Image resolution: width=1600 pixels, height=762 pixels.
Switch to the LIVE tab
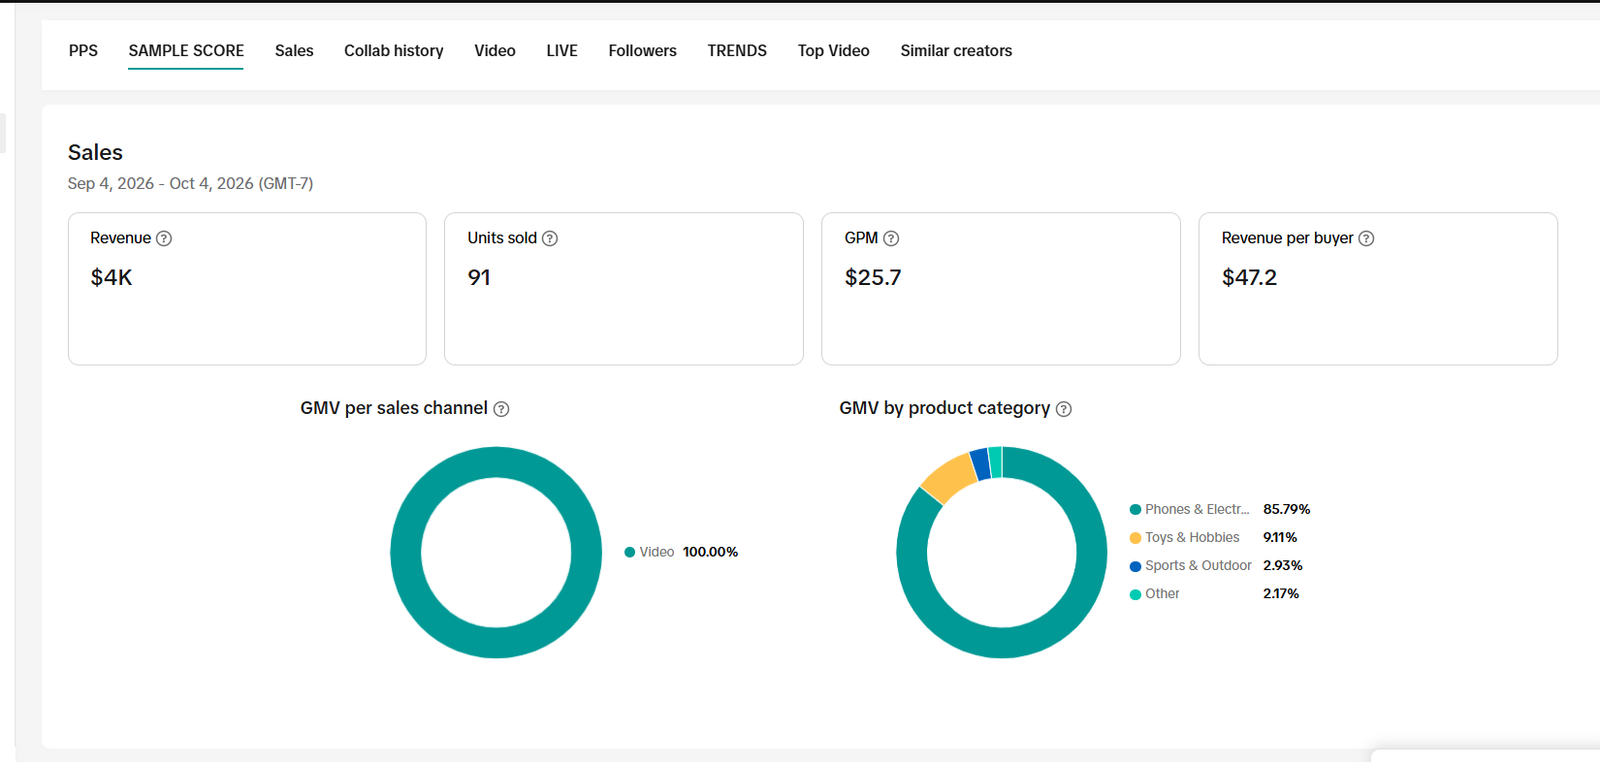[562, 51]
